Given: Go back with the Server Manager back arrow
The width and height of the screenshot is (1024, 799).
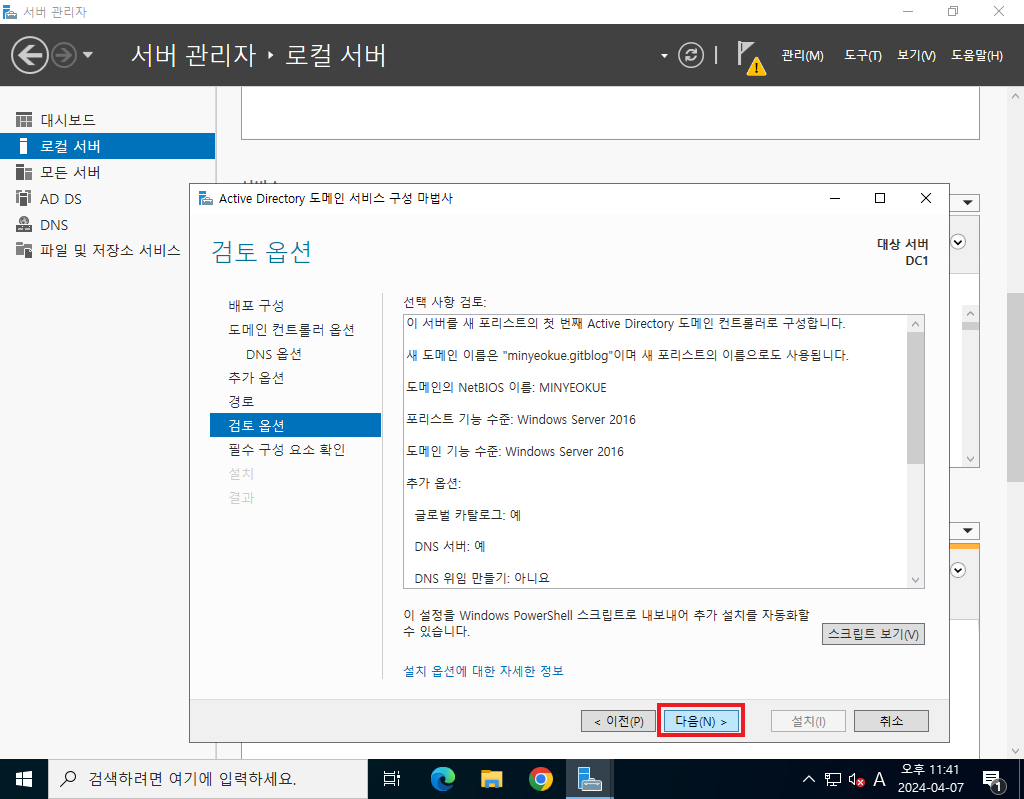Looking at the screenshot, I should click(29, 55).
